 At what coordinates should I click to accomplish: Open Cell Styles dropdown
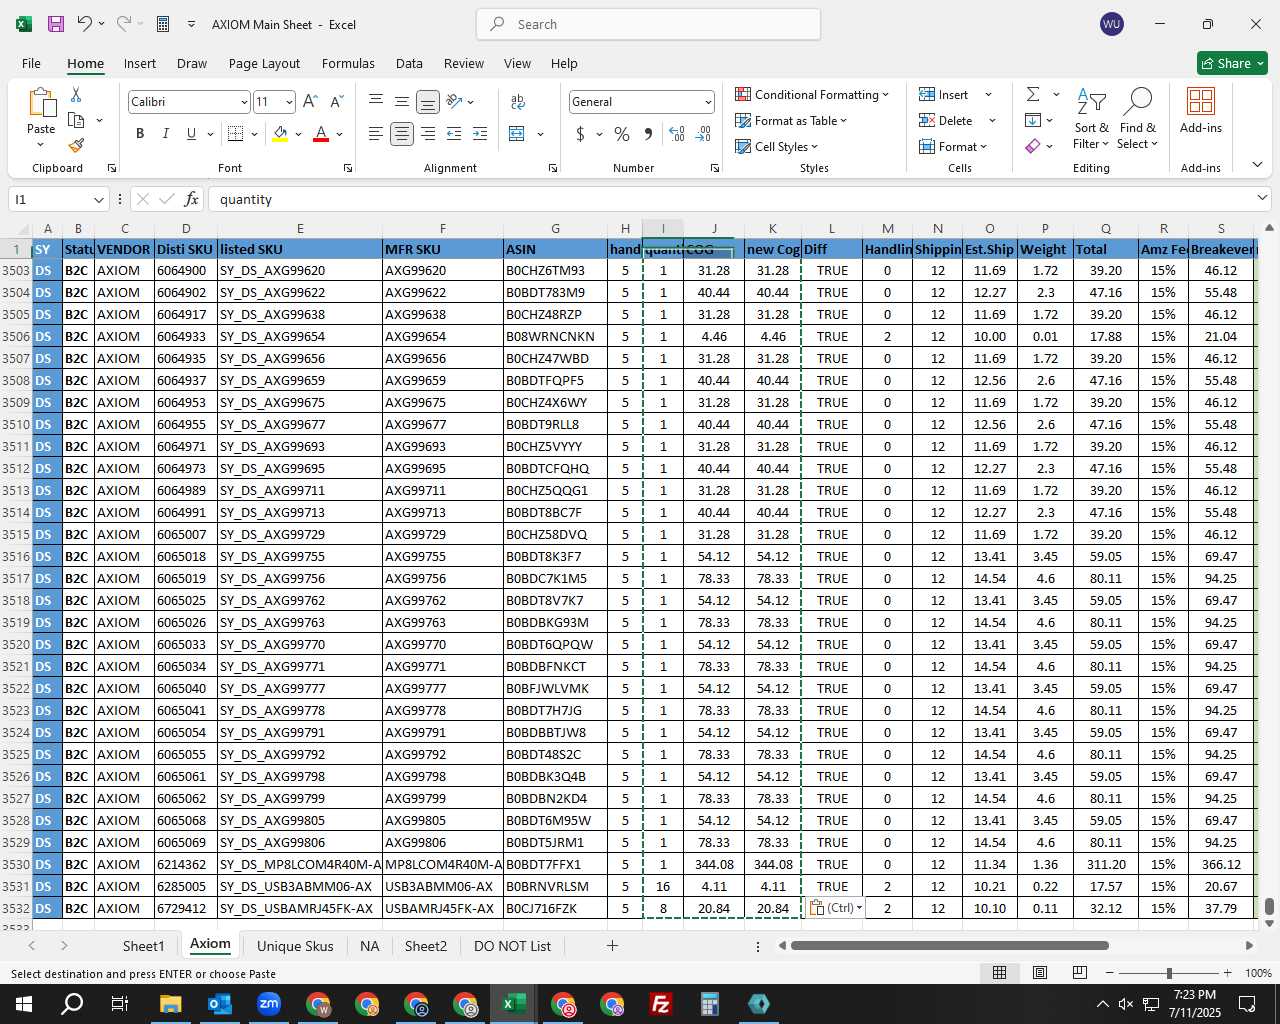[778, 146]
